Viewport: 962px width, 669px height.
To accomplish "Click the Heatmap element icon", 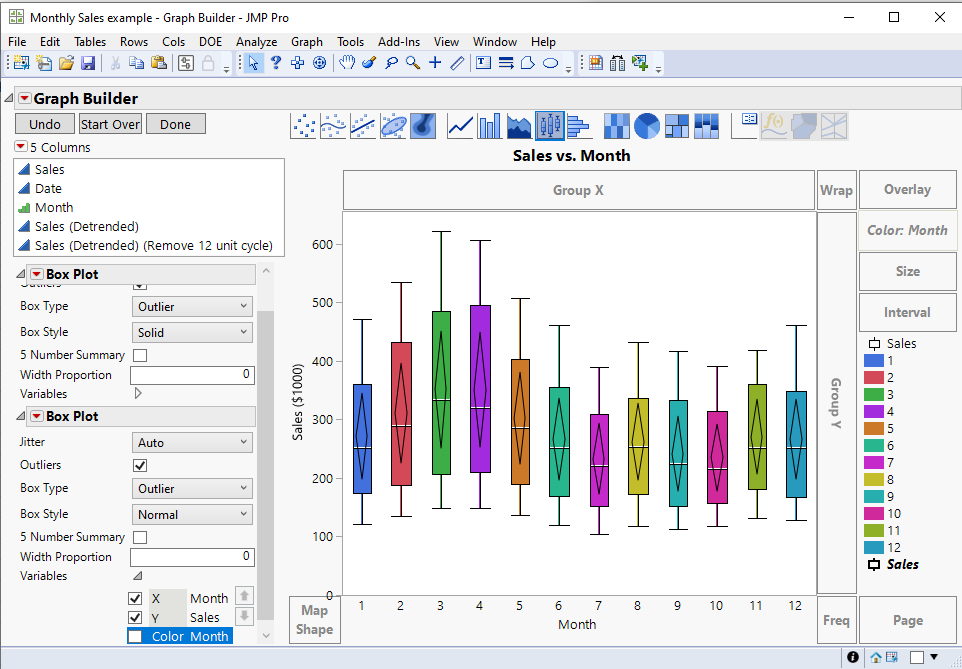I will click(617, 126).
